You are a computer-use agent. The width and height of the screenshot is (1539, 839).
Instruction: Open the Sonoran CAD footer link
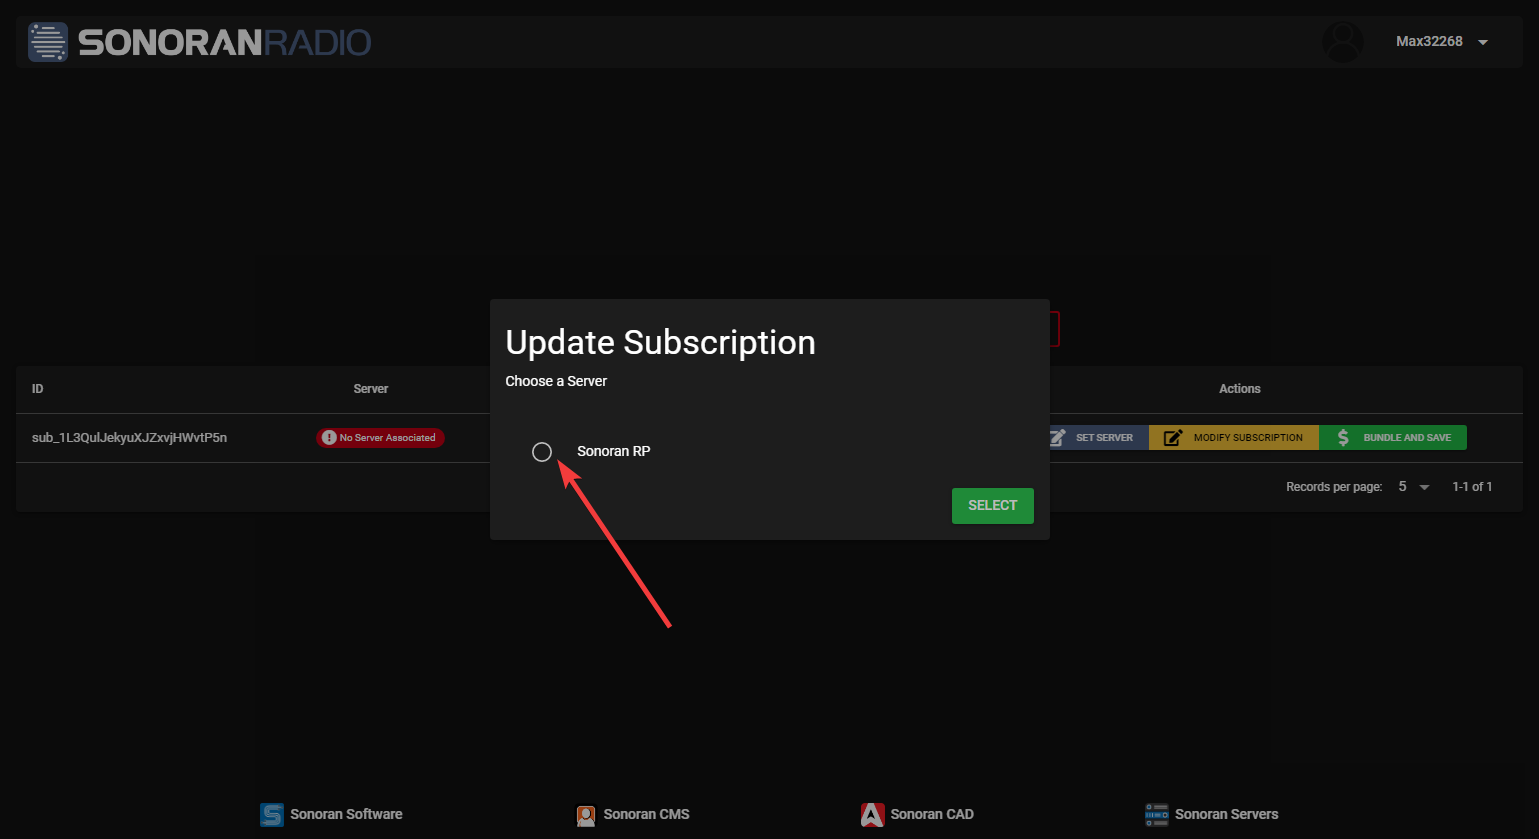[917, 815]
